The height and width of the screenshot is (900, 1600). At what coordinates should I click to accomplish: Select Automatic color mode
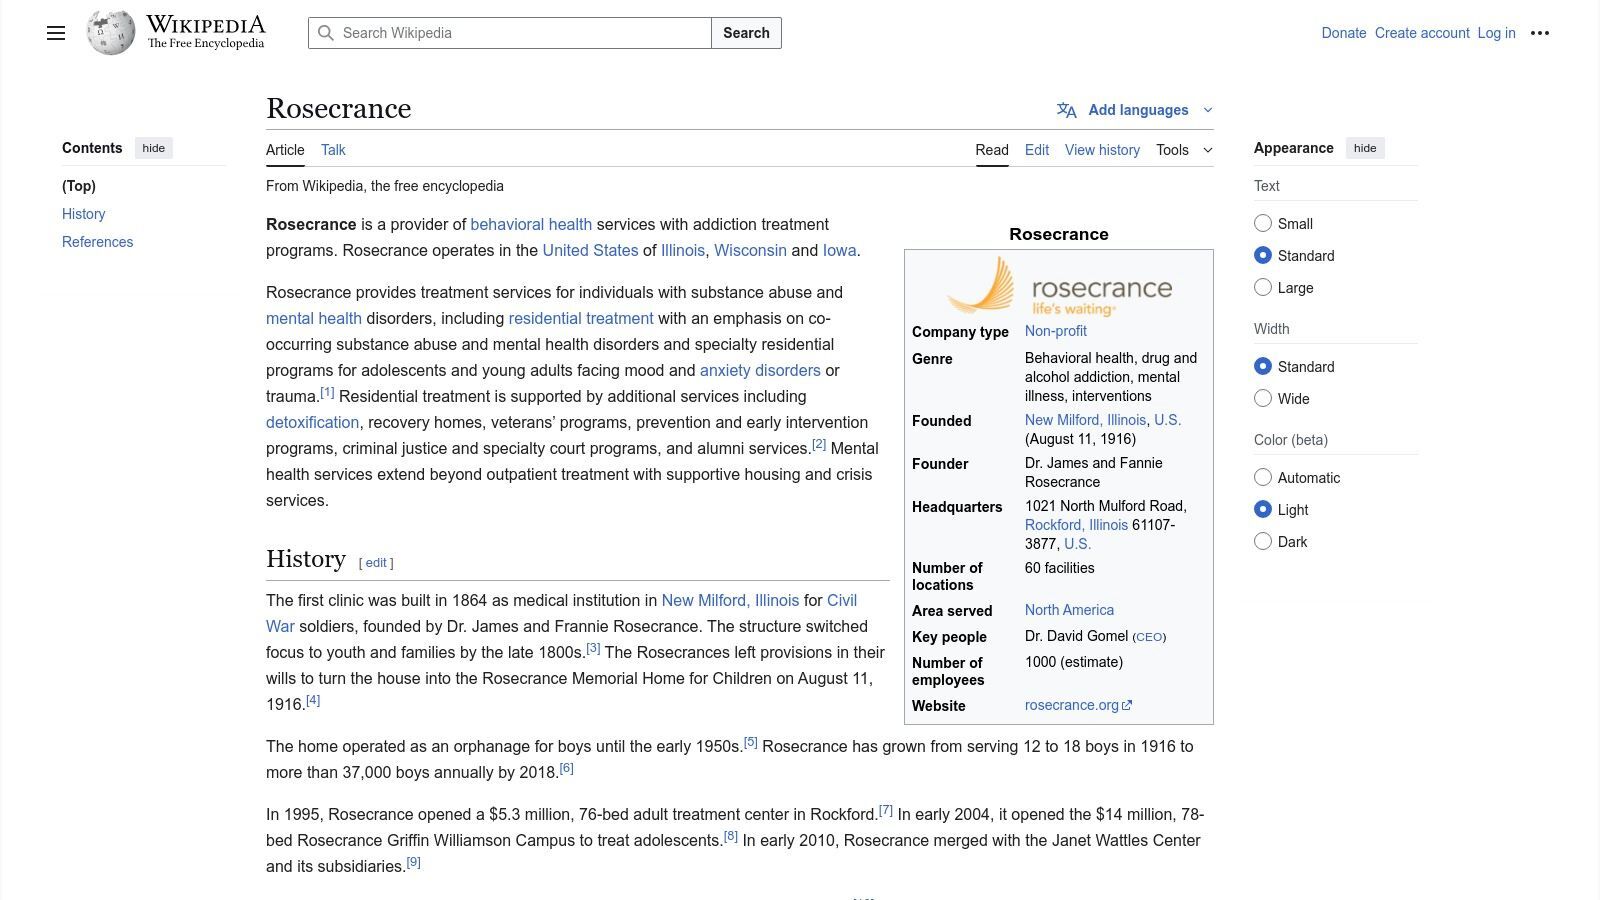1263,477
